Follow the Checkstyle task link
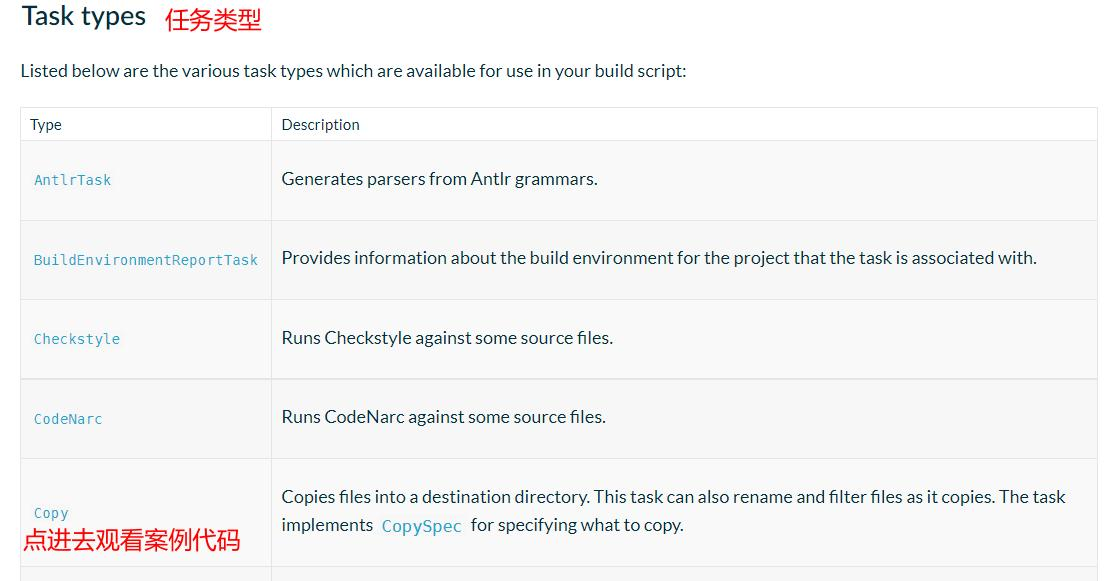This screenshot has height=581, width=1106. click(x=77, y=339)
